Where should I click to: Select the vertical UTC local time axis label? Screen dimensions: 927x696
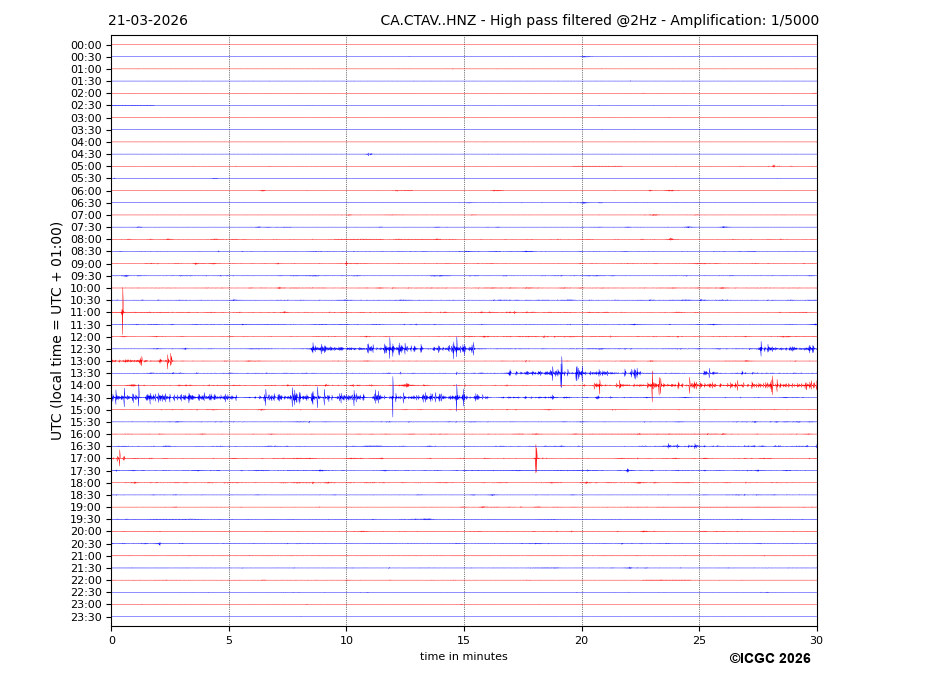(57, 330)
